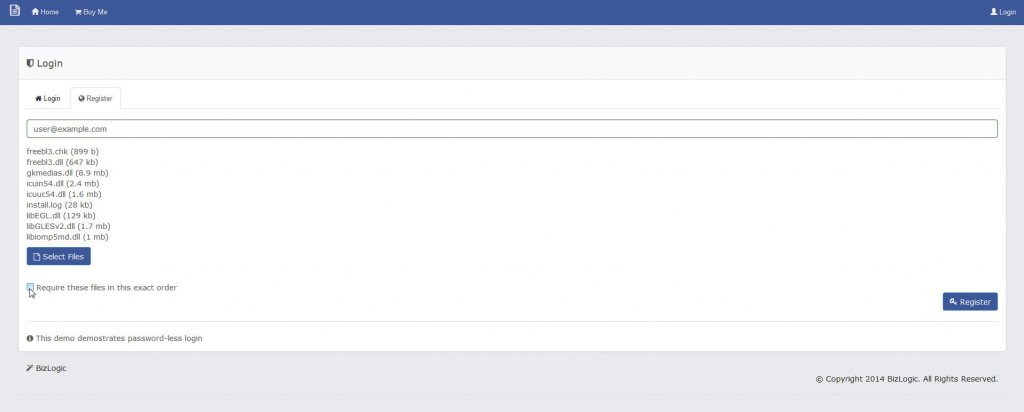
Task: Click the globe icon on Register tab
Action: point(82,99)
